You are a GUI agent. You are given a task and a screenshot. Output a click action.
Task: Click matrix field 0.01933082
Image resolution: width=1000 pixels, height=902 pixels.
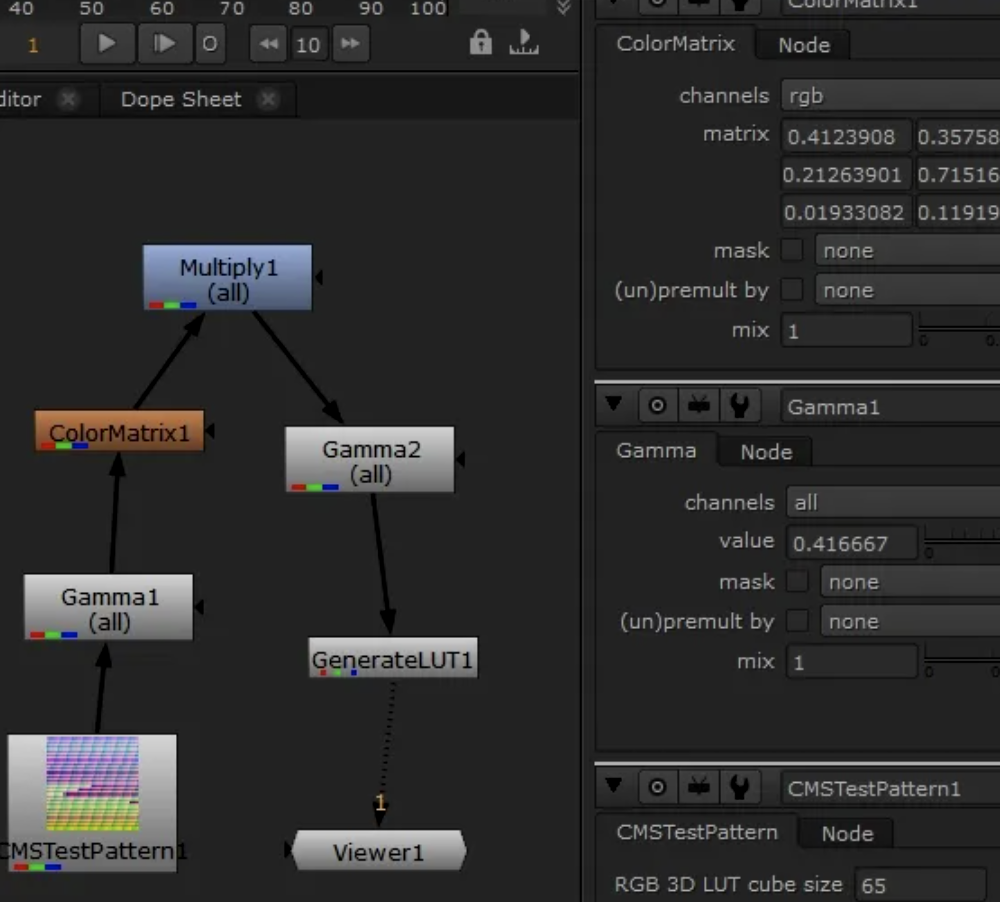tap(846, 212)
